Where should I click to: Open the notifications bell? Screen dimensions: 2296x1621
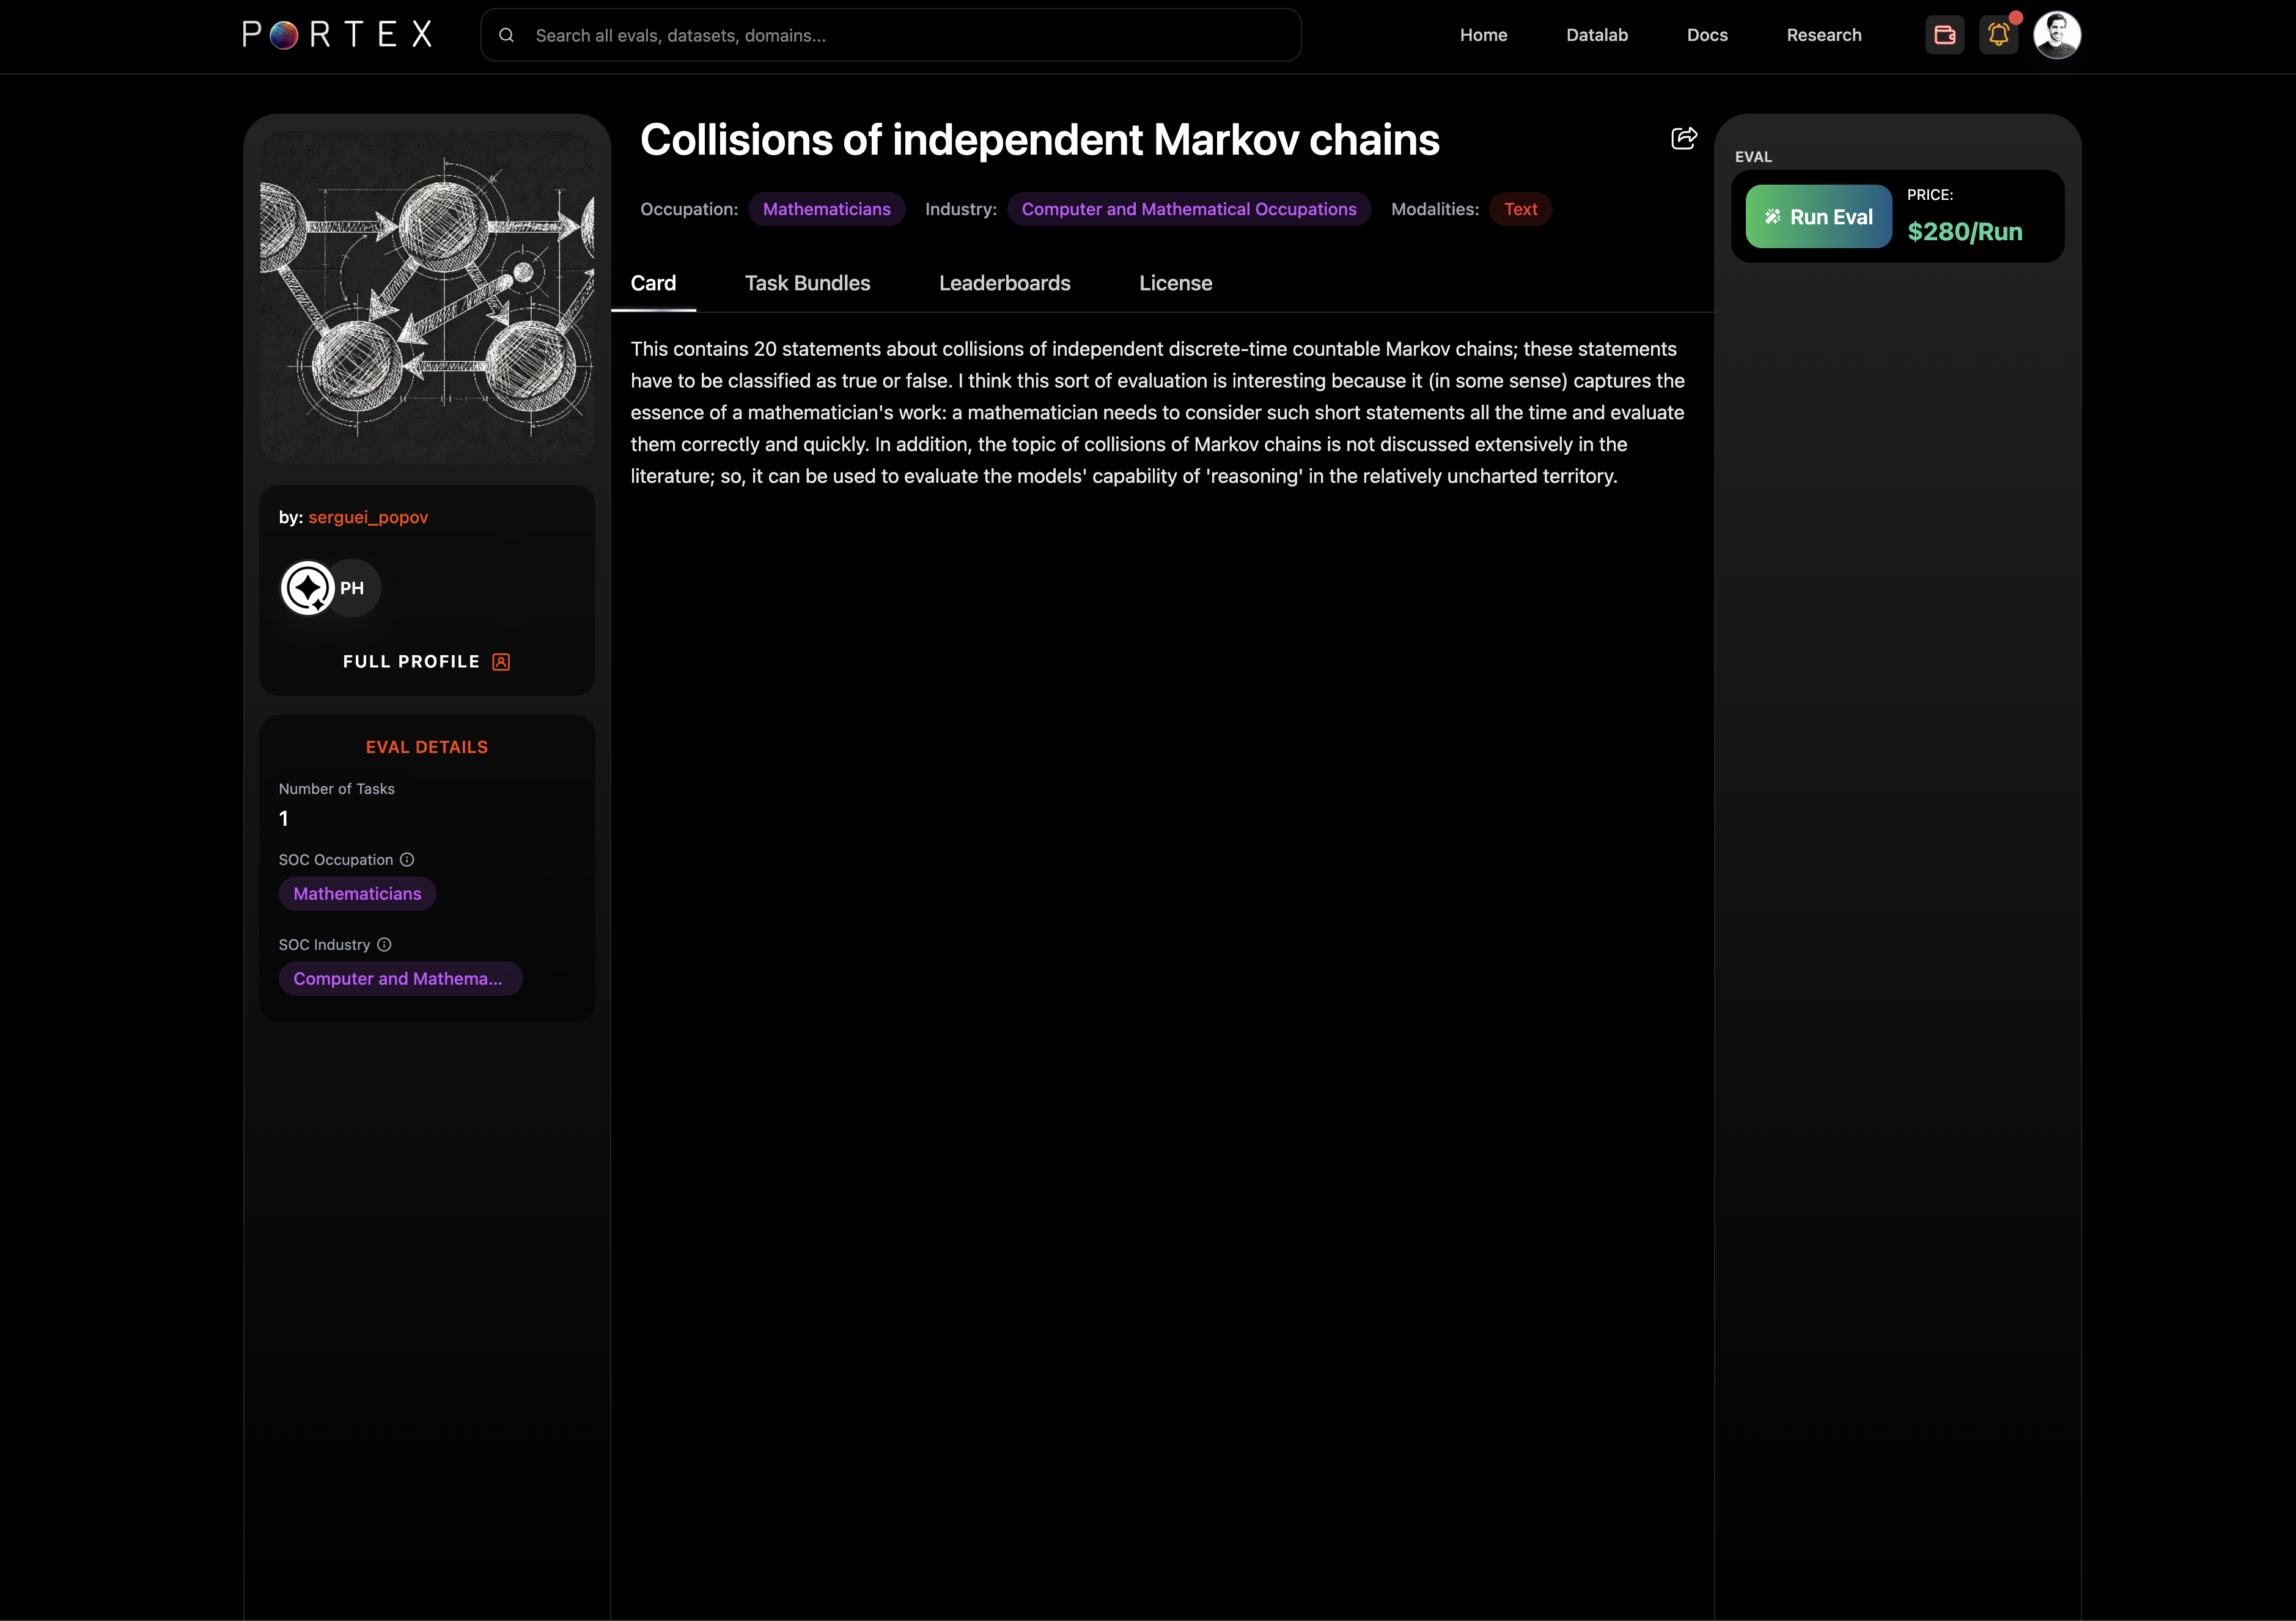pos(1998,35)
